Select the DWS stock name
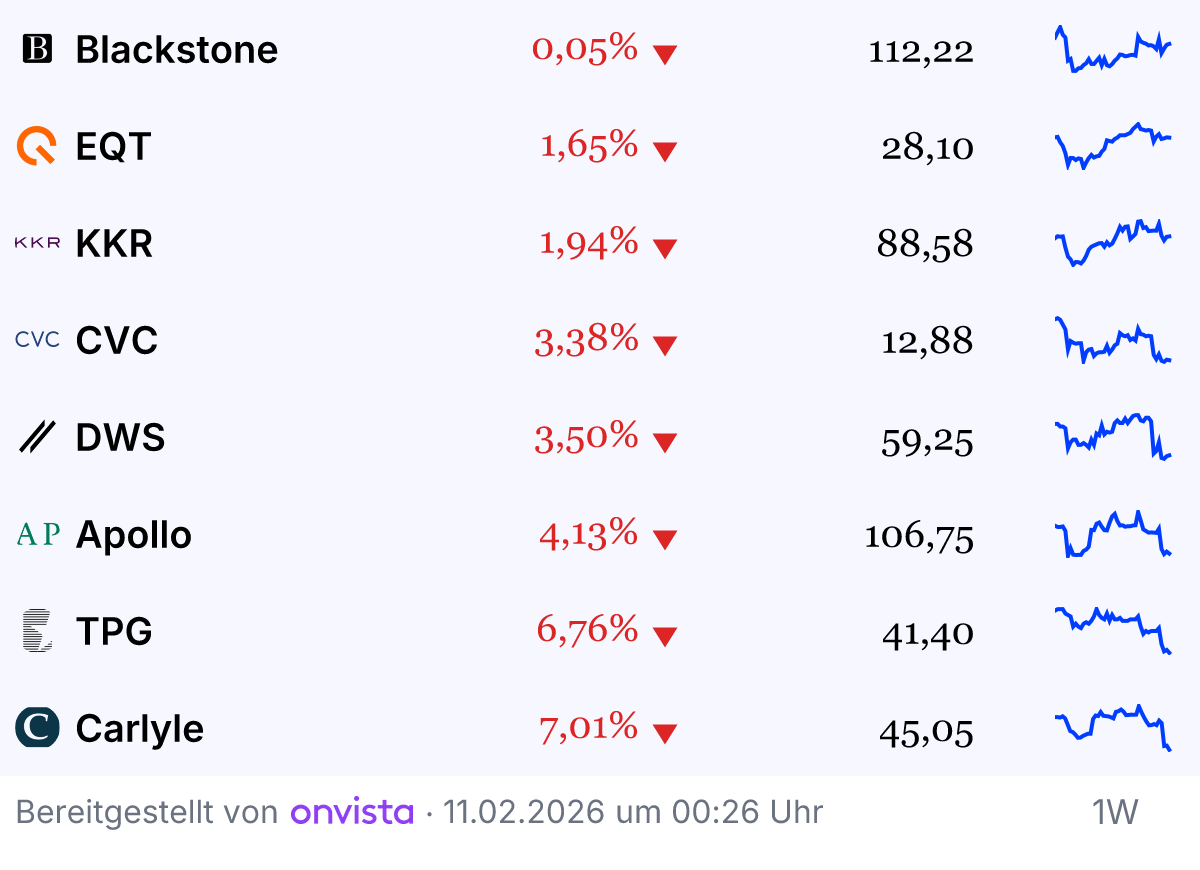Screen dimensions: 1200x870 click(x=120, y=437)
